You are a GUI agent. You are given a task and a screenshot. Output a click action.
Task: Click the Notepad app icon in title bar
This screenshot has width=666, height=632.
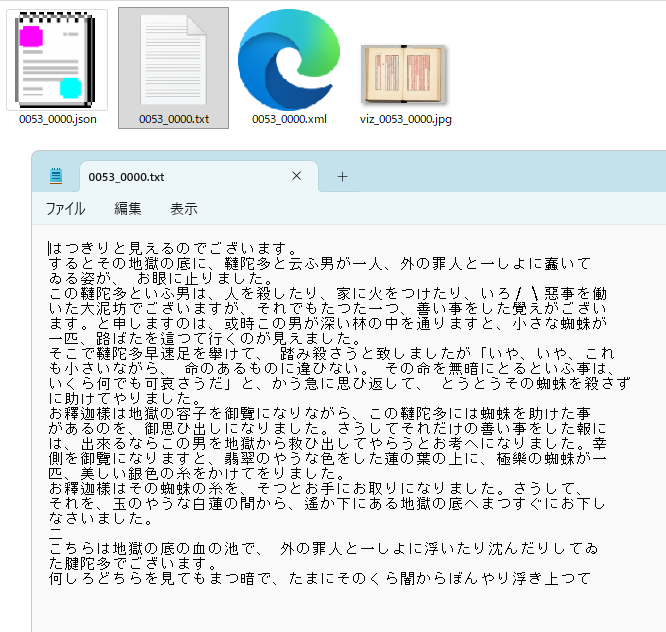click(x=56, y=176)
